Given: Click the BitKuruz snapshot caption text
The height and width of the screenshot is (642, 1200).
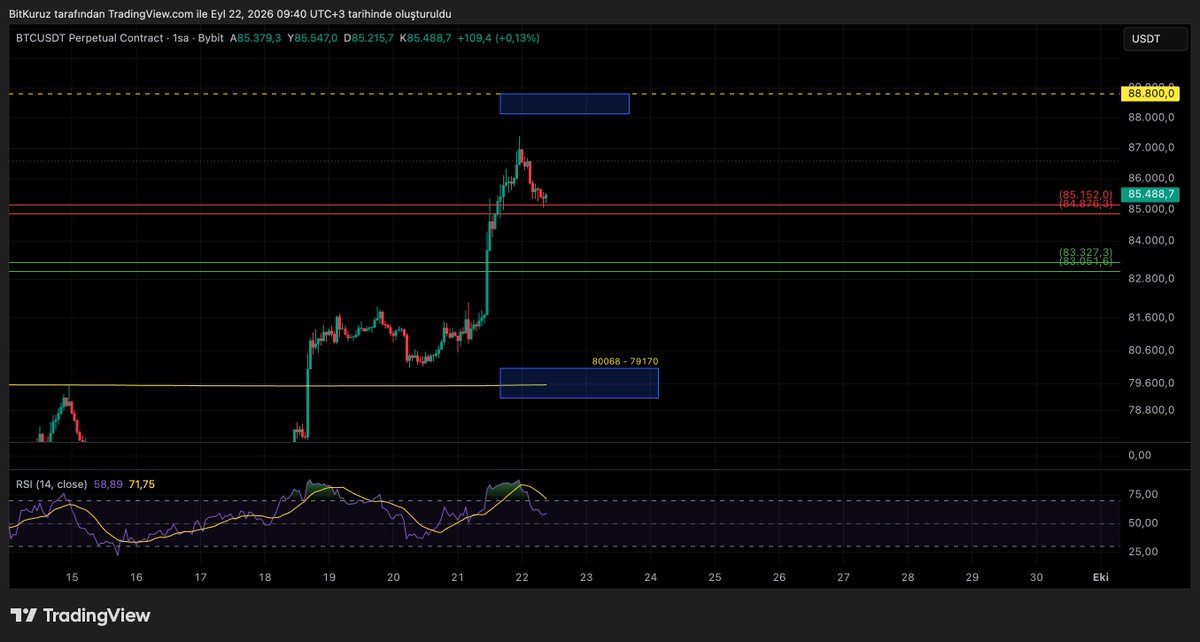Looking at the screenshot, I should (230, 12).
